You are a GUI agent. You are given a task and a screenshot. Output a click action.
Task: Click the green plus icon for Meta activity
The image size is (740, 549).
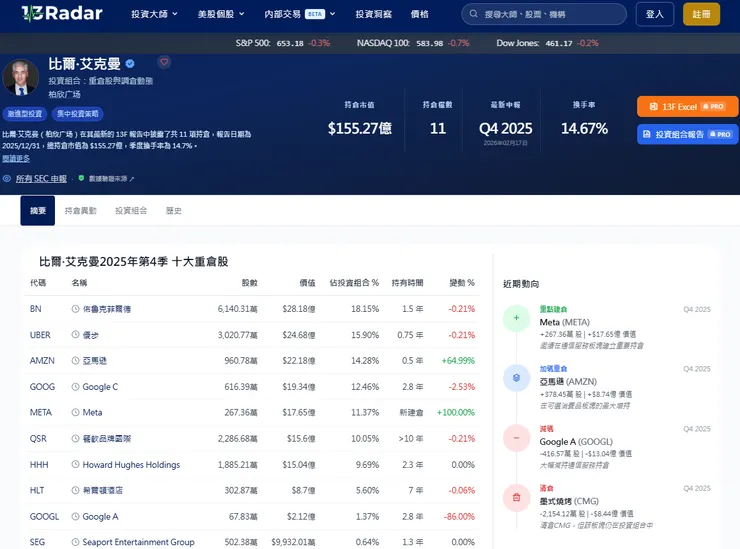516,318
